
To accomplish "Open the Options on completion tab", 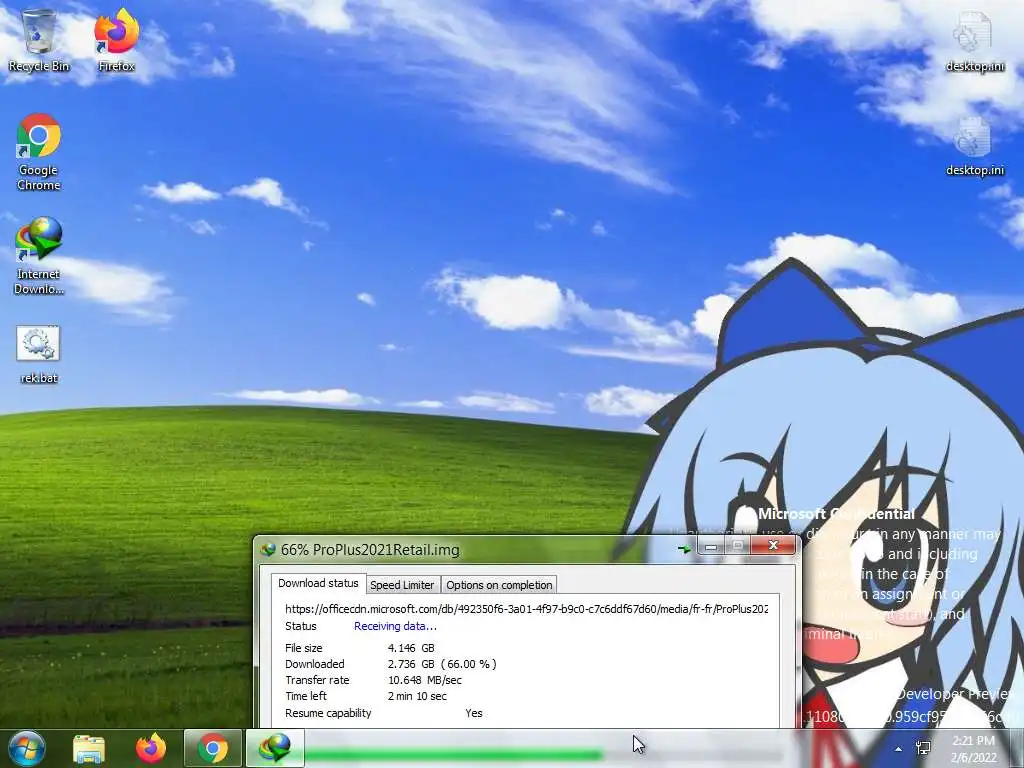I will coord(499,585).
